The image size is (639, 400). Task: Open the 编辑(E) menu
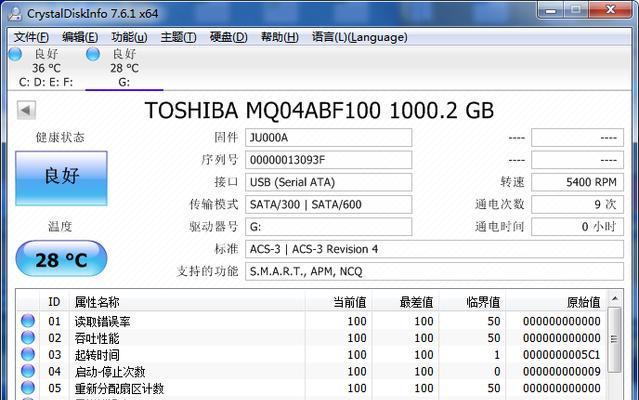(80, 37)
